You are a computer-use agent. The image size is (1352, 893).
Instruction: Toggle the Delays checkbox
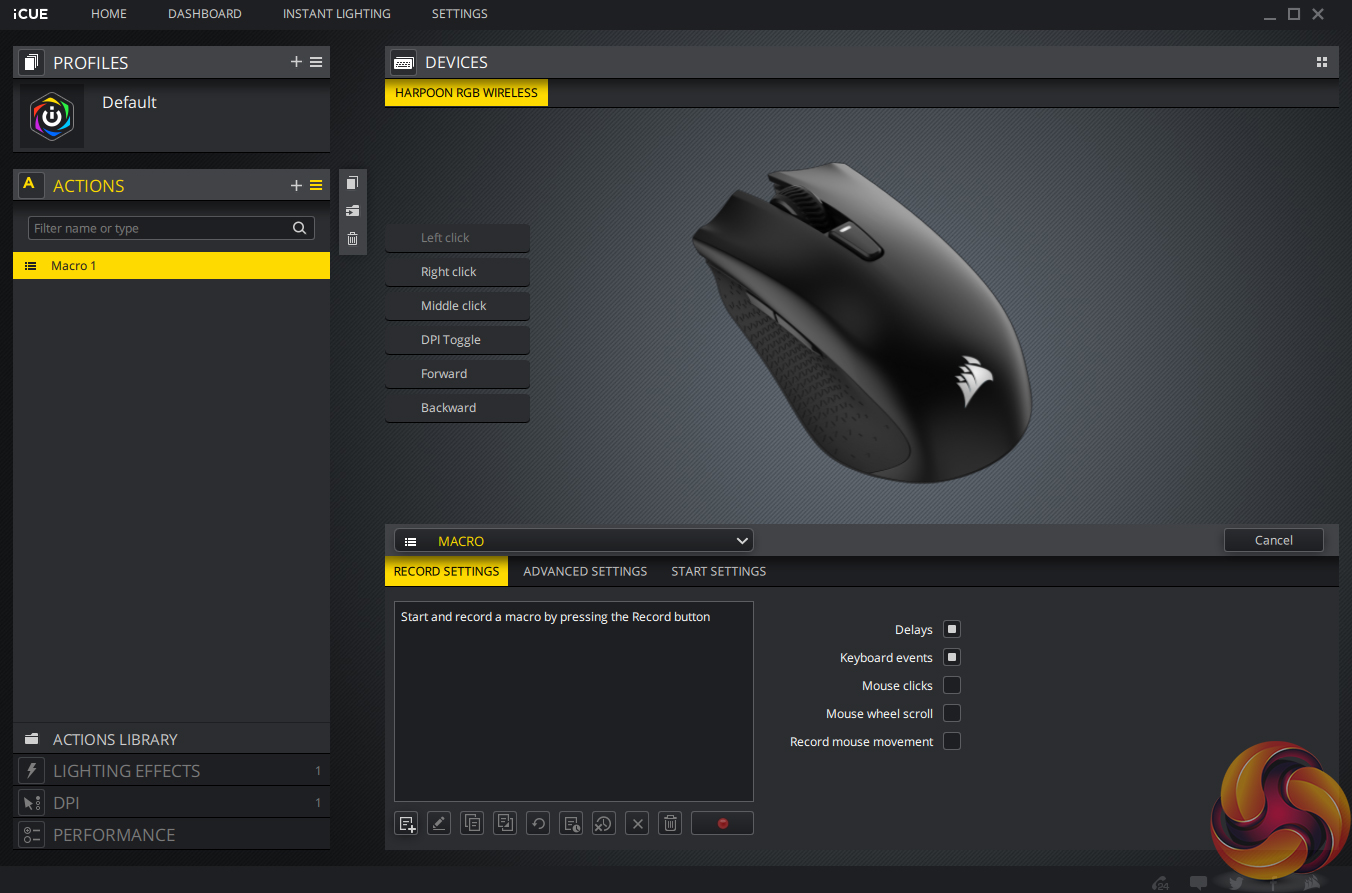(952, 629)
